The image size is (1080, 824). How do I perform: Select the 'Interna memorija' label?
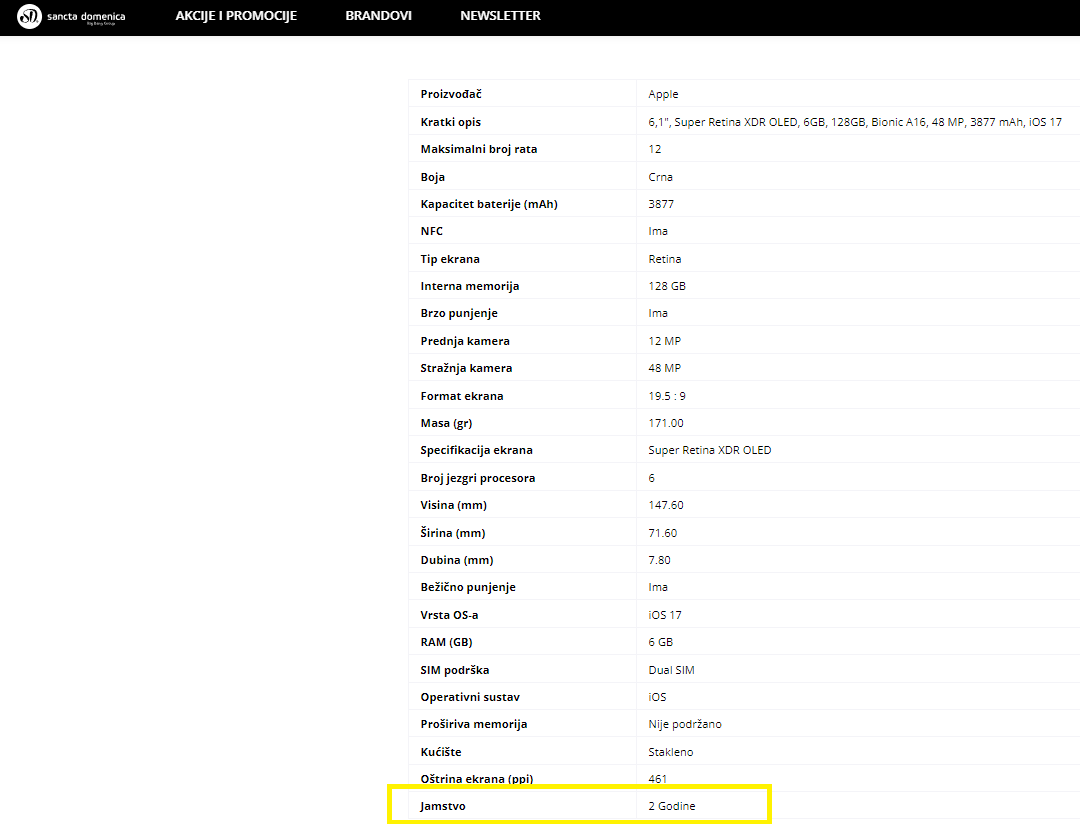470,286
